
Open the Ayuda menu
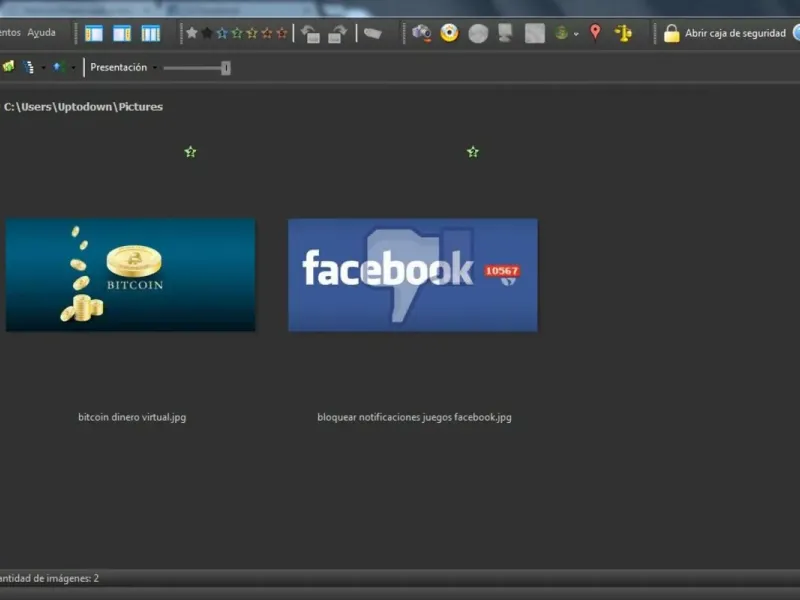[x=41, y=33]
